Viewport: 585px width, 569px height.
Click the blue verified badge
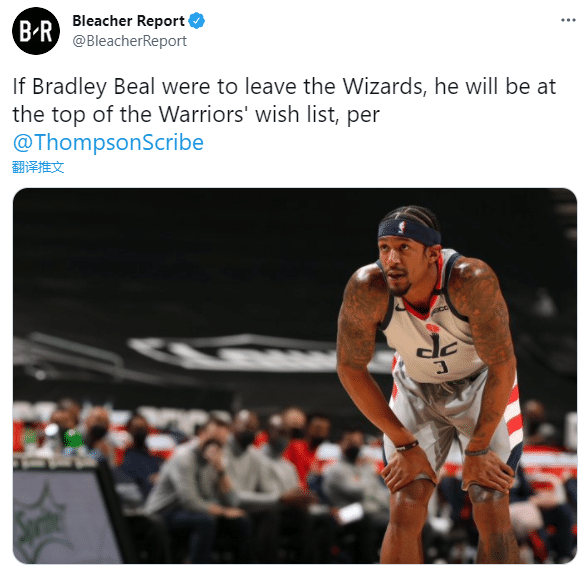197,21
